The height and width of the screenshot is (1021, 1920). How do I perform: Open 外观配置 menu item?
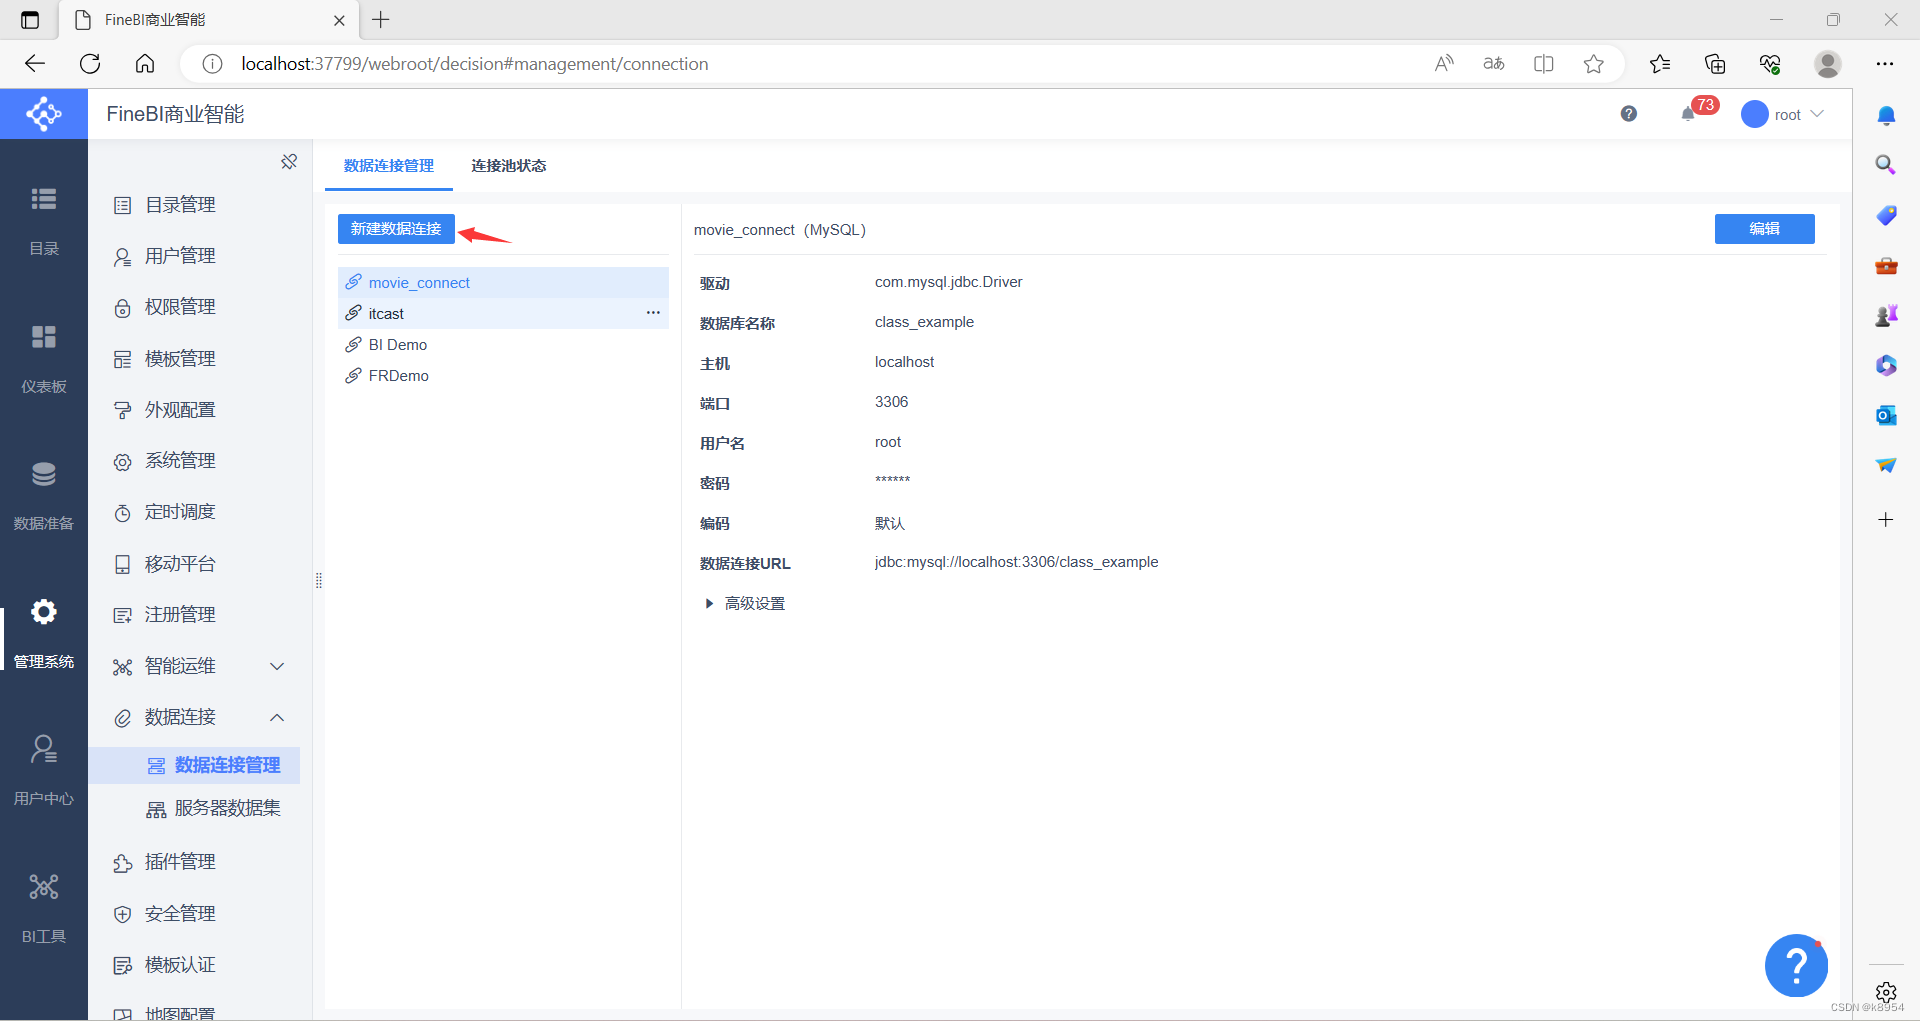[180, 410]
